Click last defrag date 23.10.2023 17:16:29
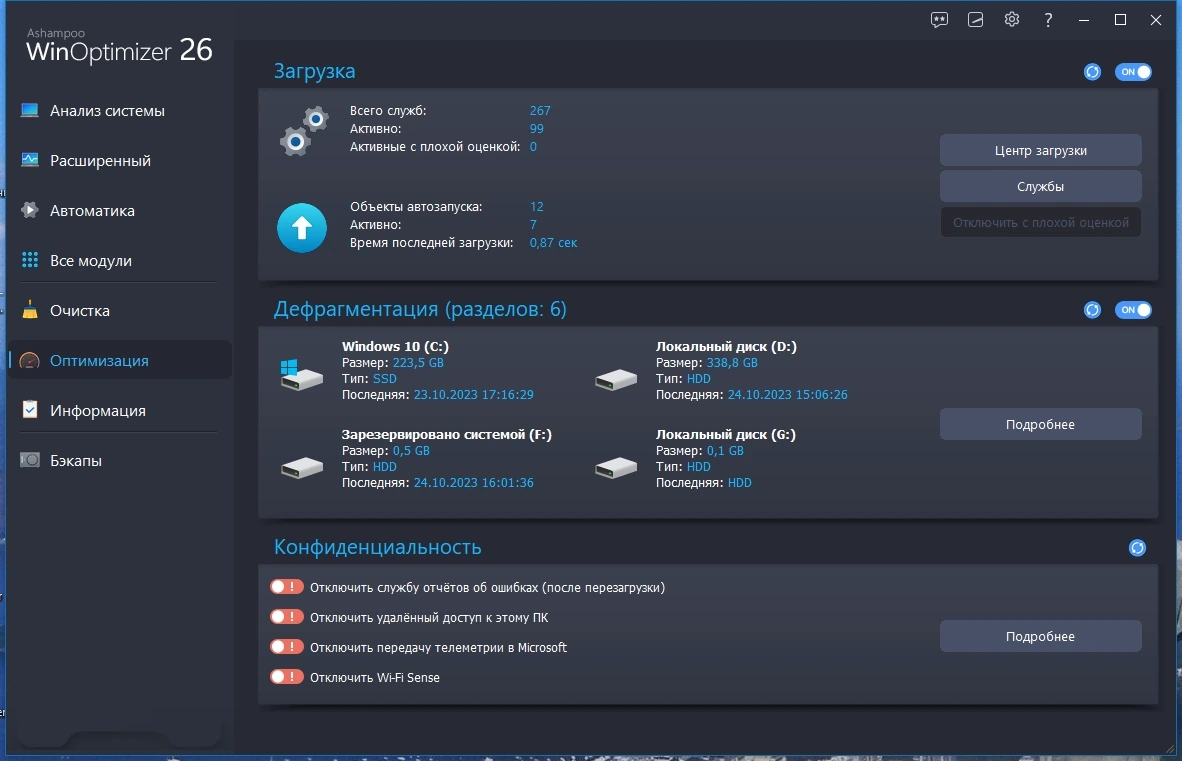The height and width of the screenshot is (761, 1182). (x=473, y=394)
